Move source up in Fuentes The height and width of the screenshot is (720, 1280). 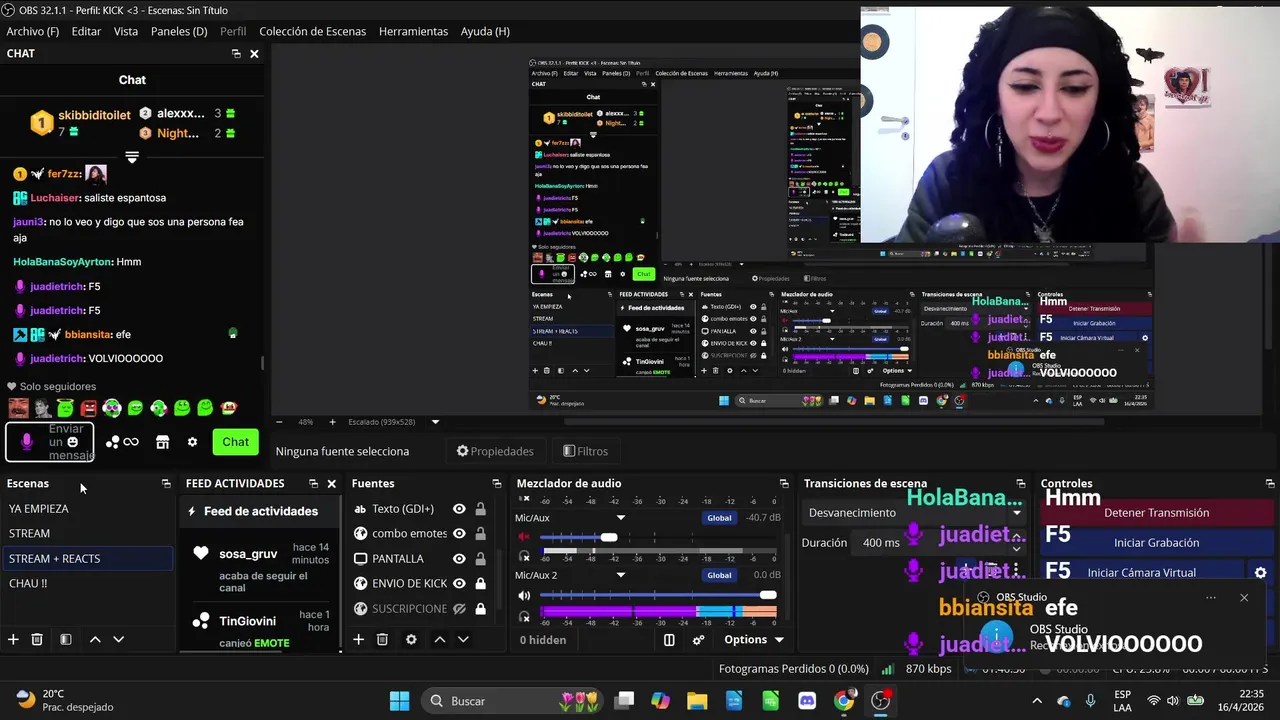(x=439, y=639)
